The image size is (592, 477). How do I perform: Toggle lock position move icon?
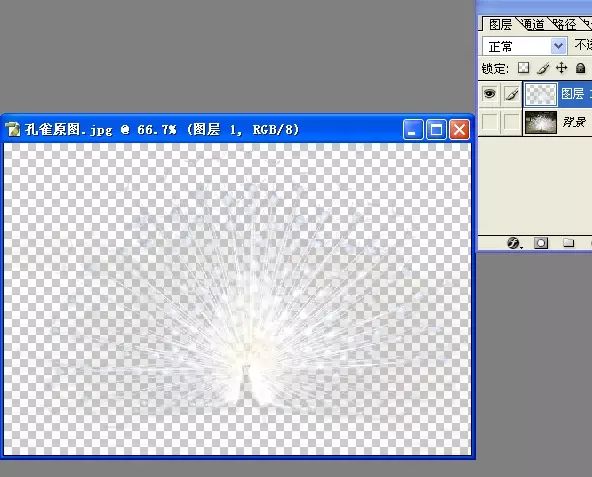tap(561, 68)
